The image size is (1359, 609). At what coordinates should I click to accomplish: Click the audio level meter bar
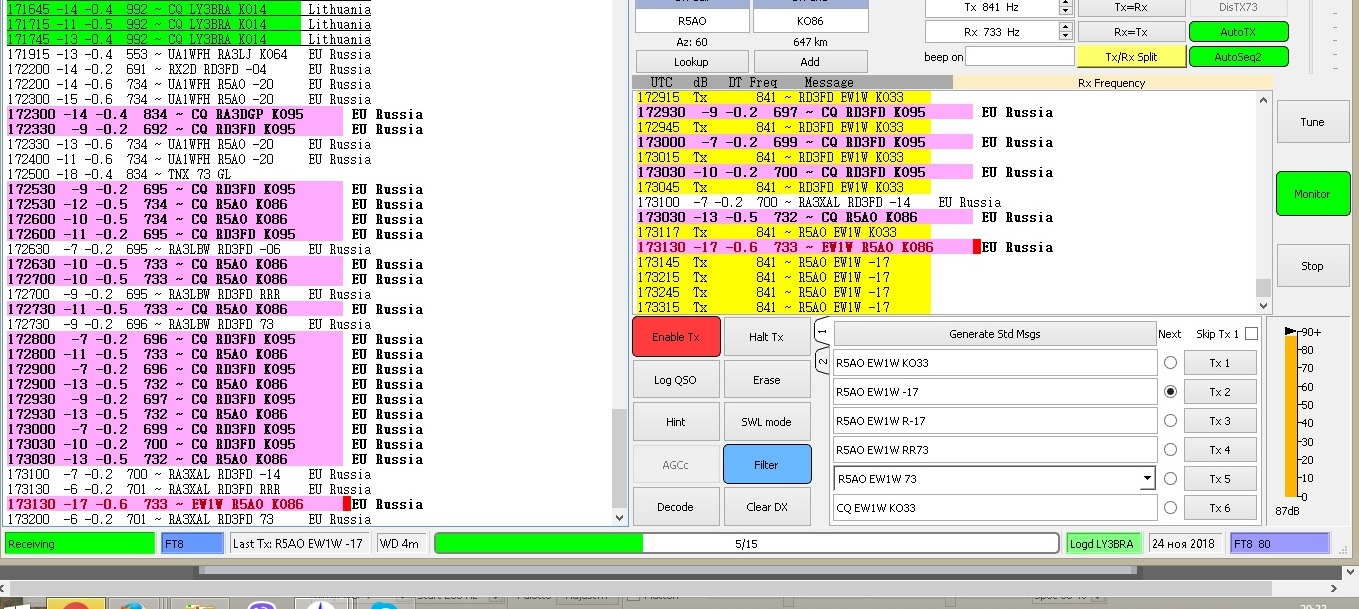coord(1291,415)
